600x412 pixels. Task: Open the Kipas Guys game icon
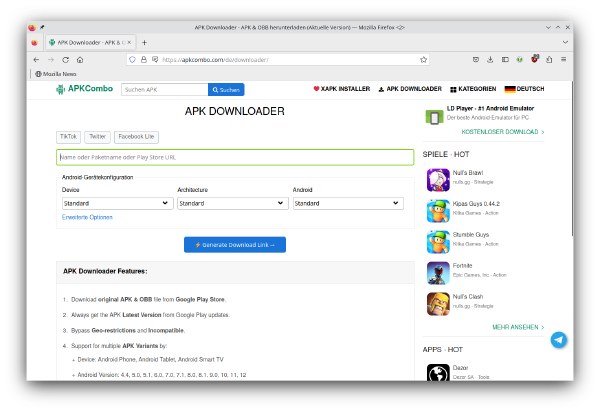(438, 211)
